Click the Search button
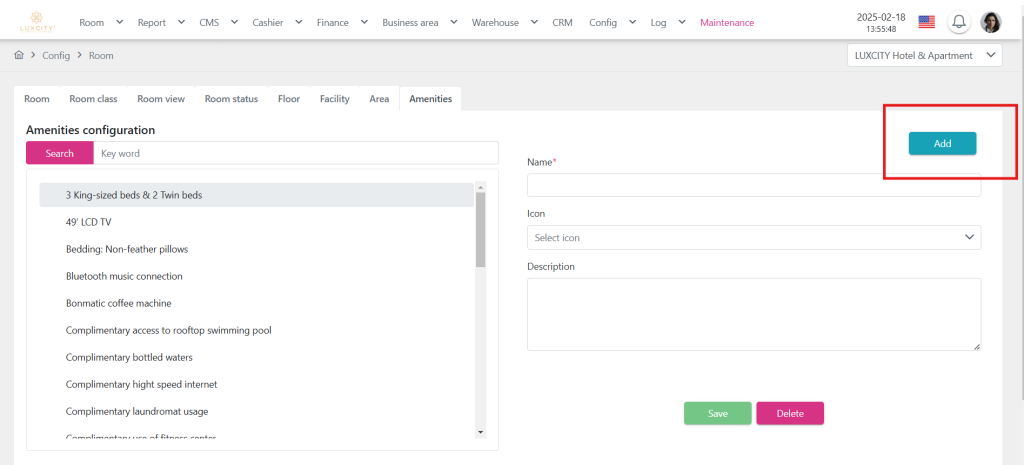The width and height of the screenshot is (1024, 465). coord(59,153)
